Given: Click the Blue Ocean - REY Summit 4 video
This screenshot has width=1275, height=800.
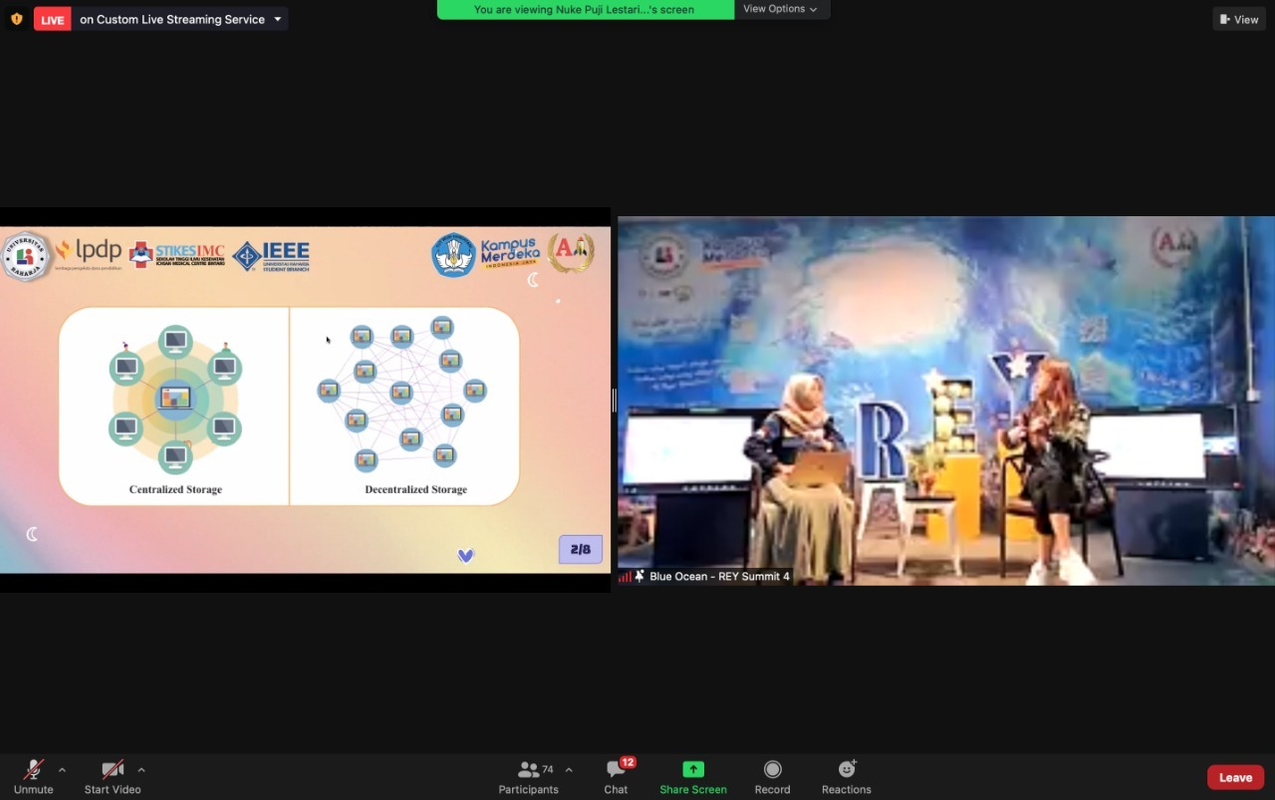Looking at the screenshot, I should [x=946, y=400].
